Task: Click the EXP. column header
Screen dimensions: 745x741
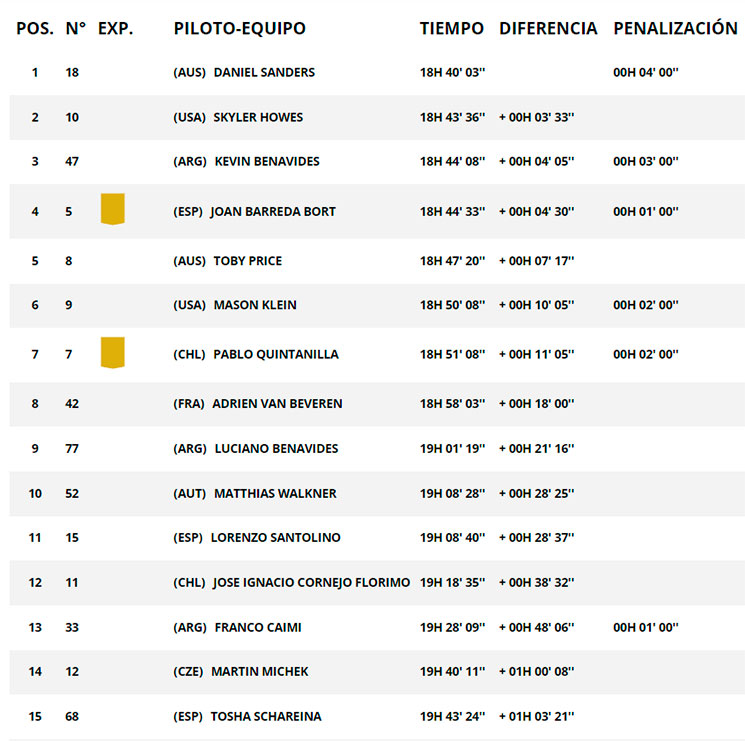Action: click(x=115, y=28)
